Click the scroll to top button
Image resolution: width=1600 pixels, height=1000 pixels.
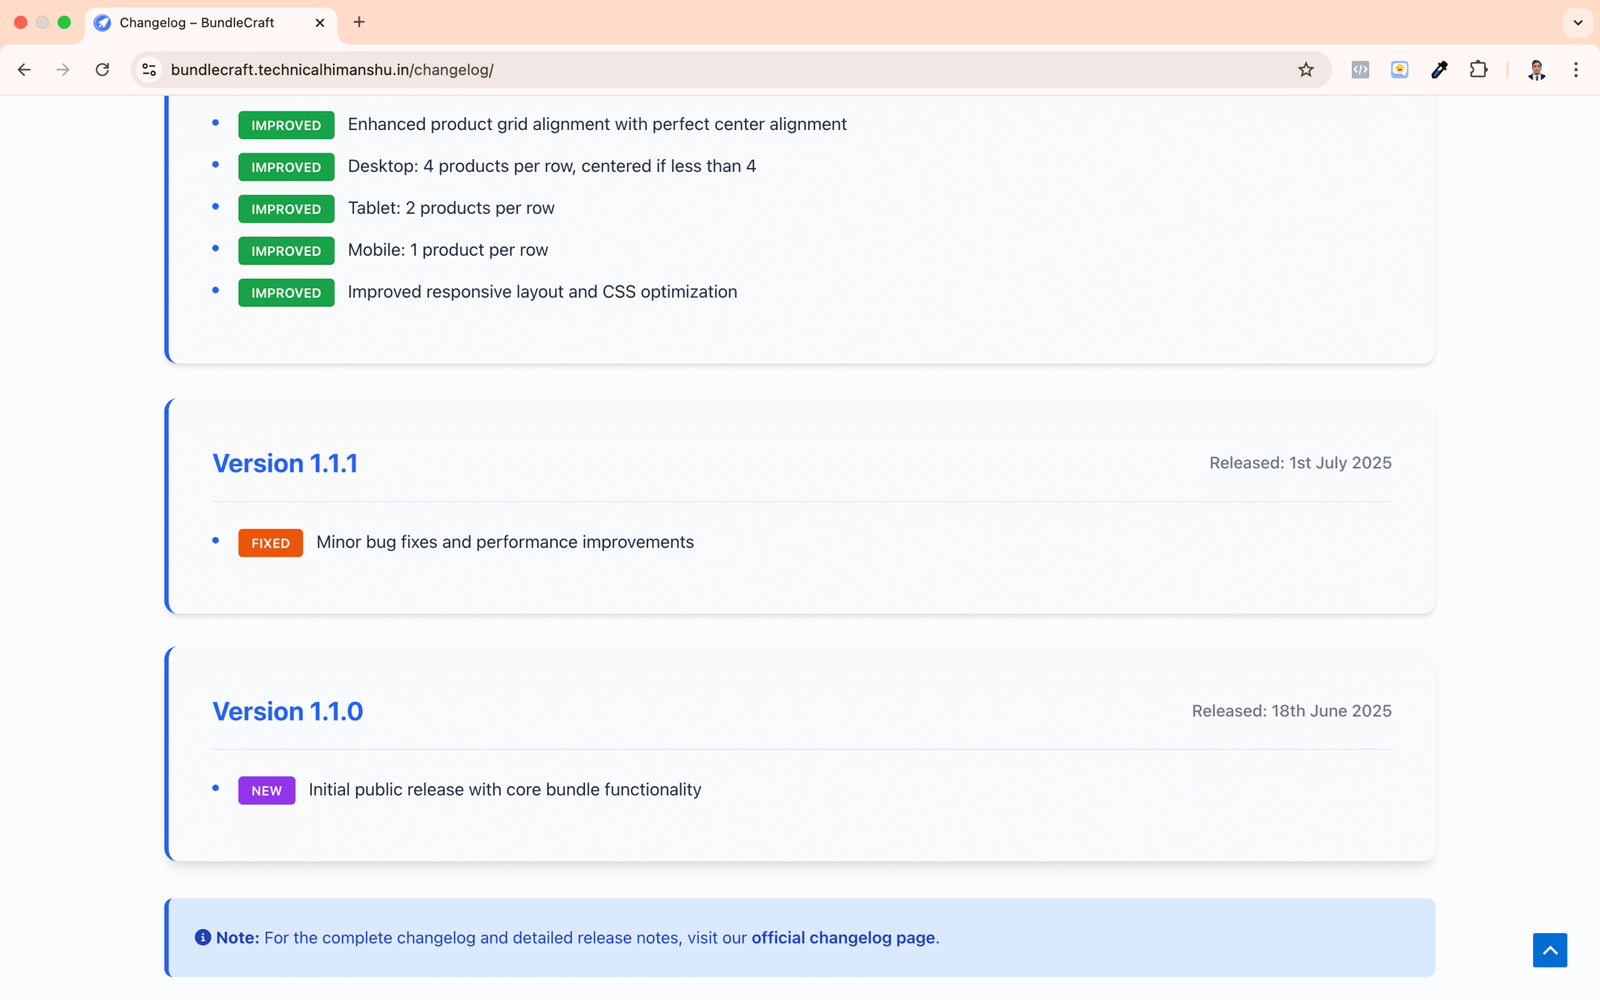pos(1549,950)
